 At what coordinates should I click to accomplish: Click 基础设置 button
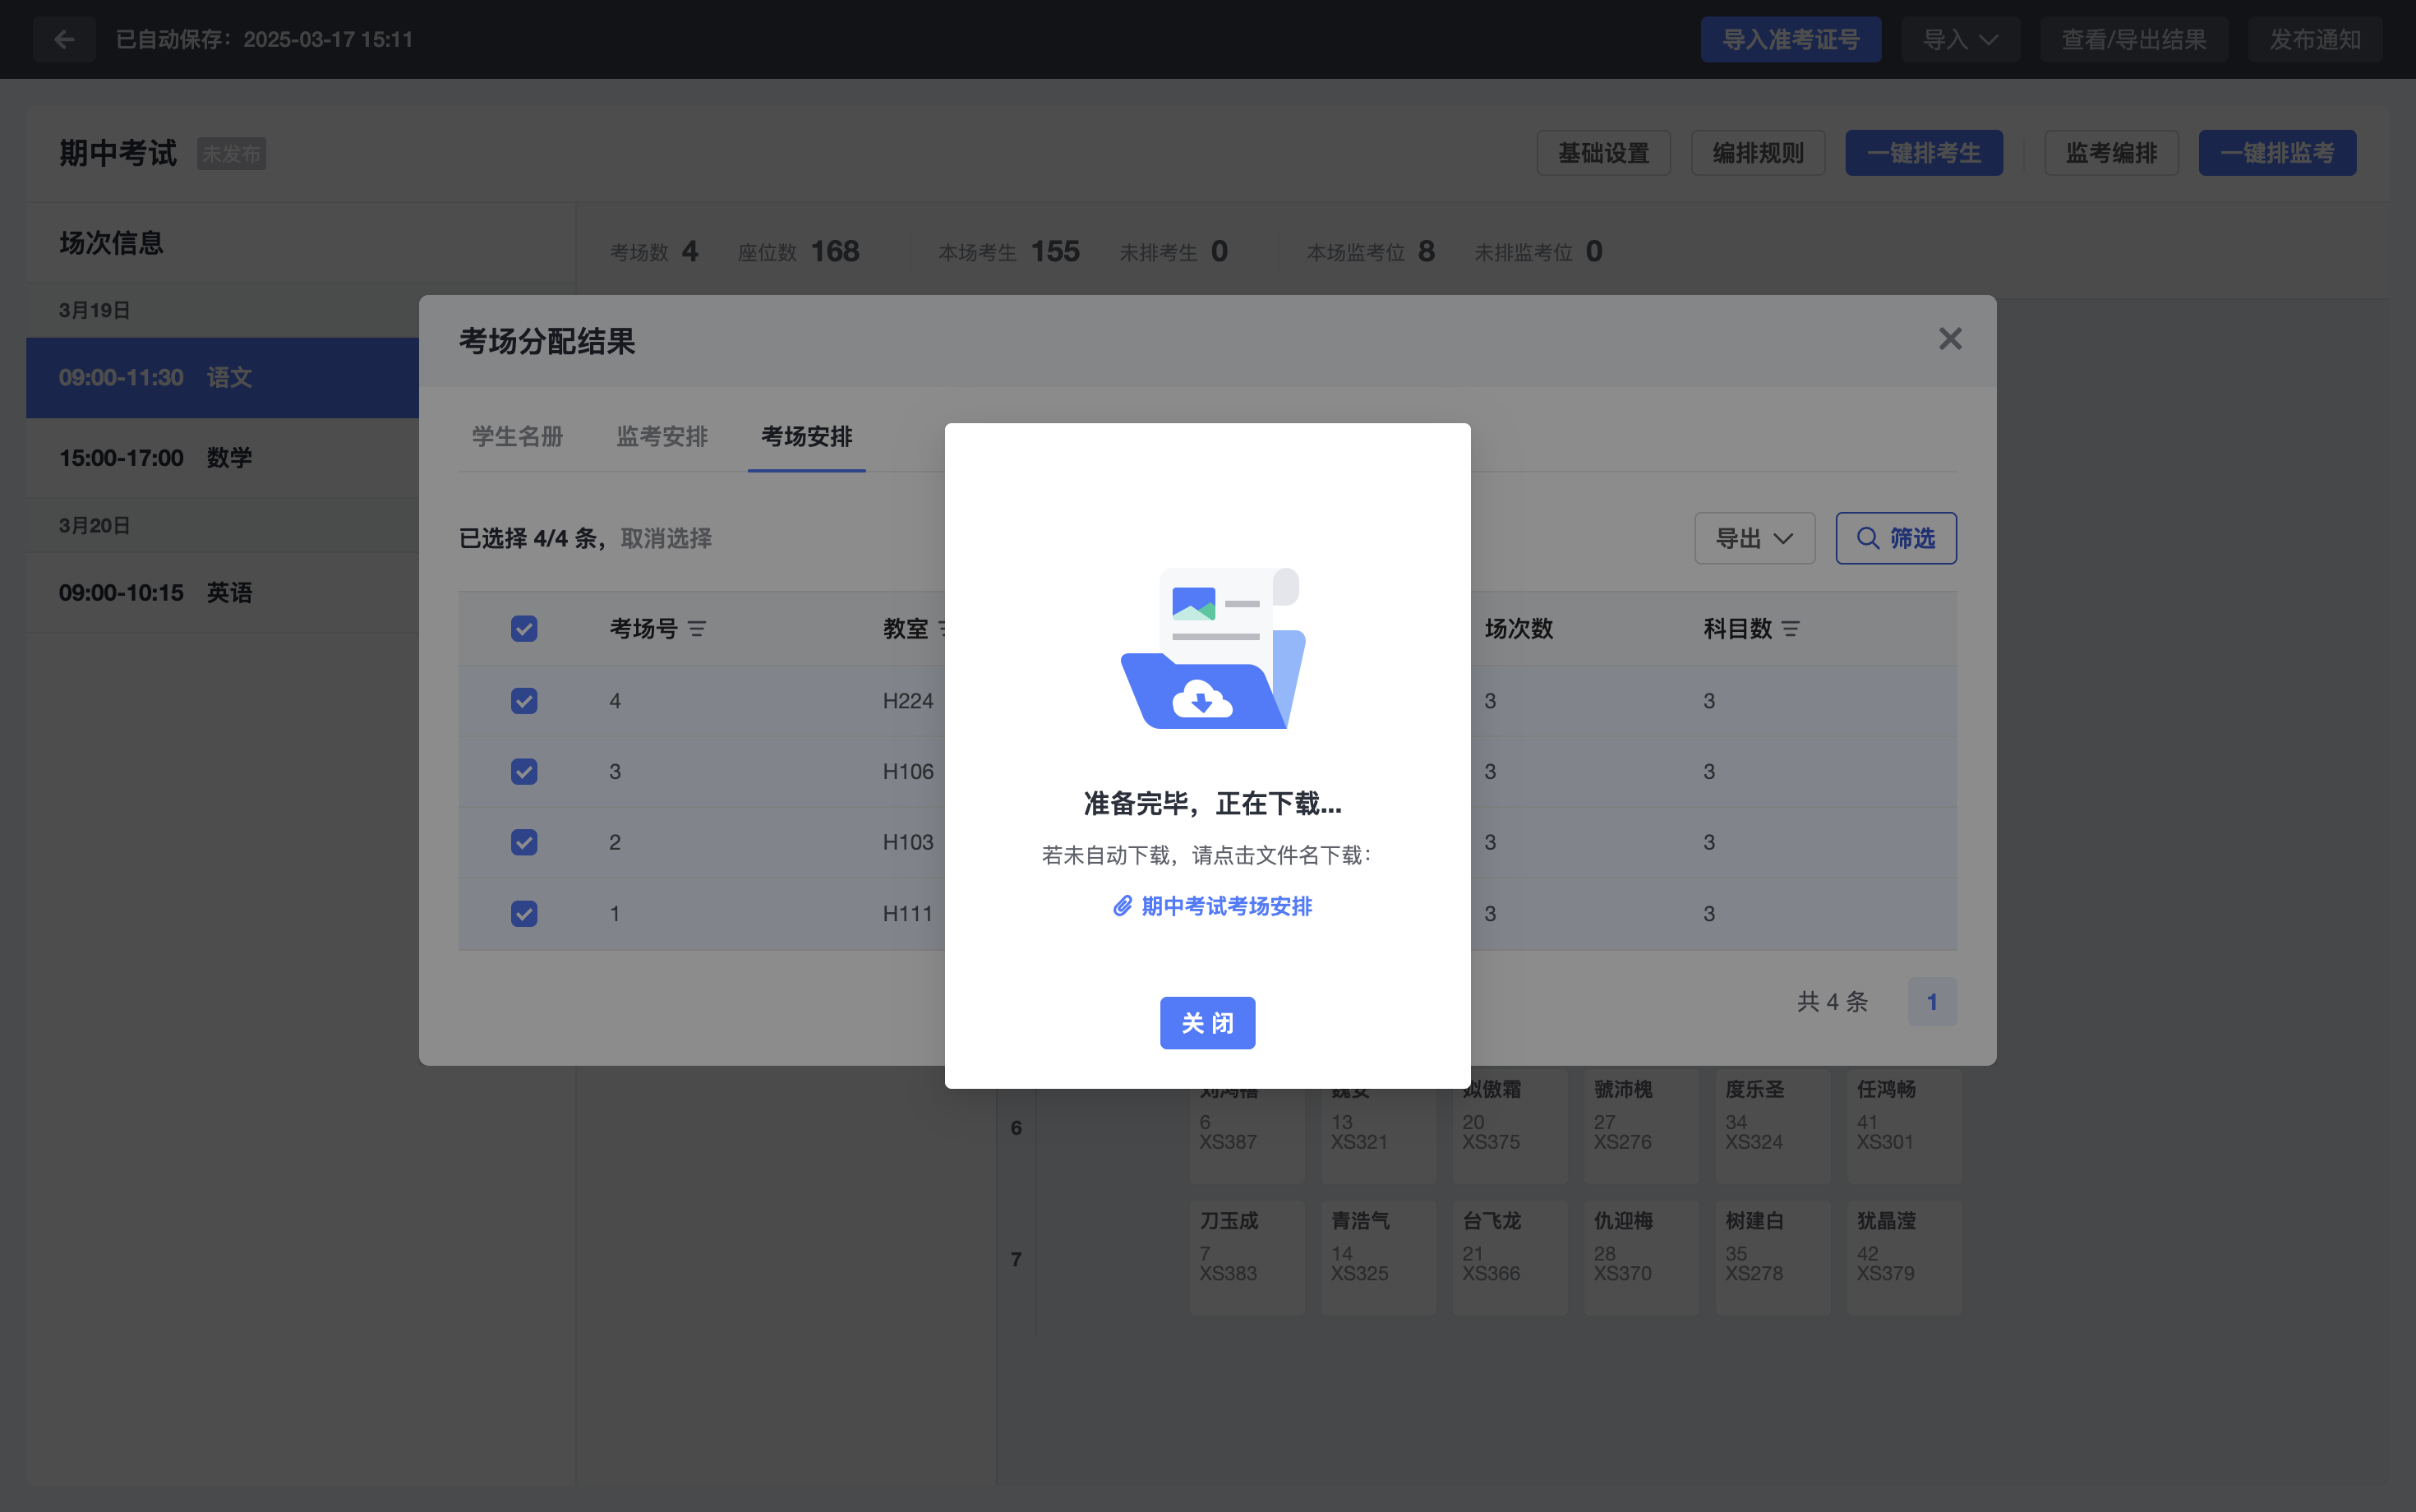1603,153
